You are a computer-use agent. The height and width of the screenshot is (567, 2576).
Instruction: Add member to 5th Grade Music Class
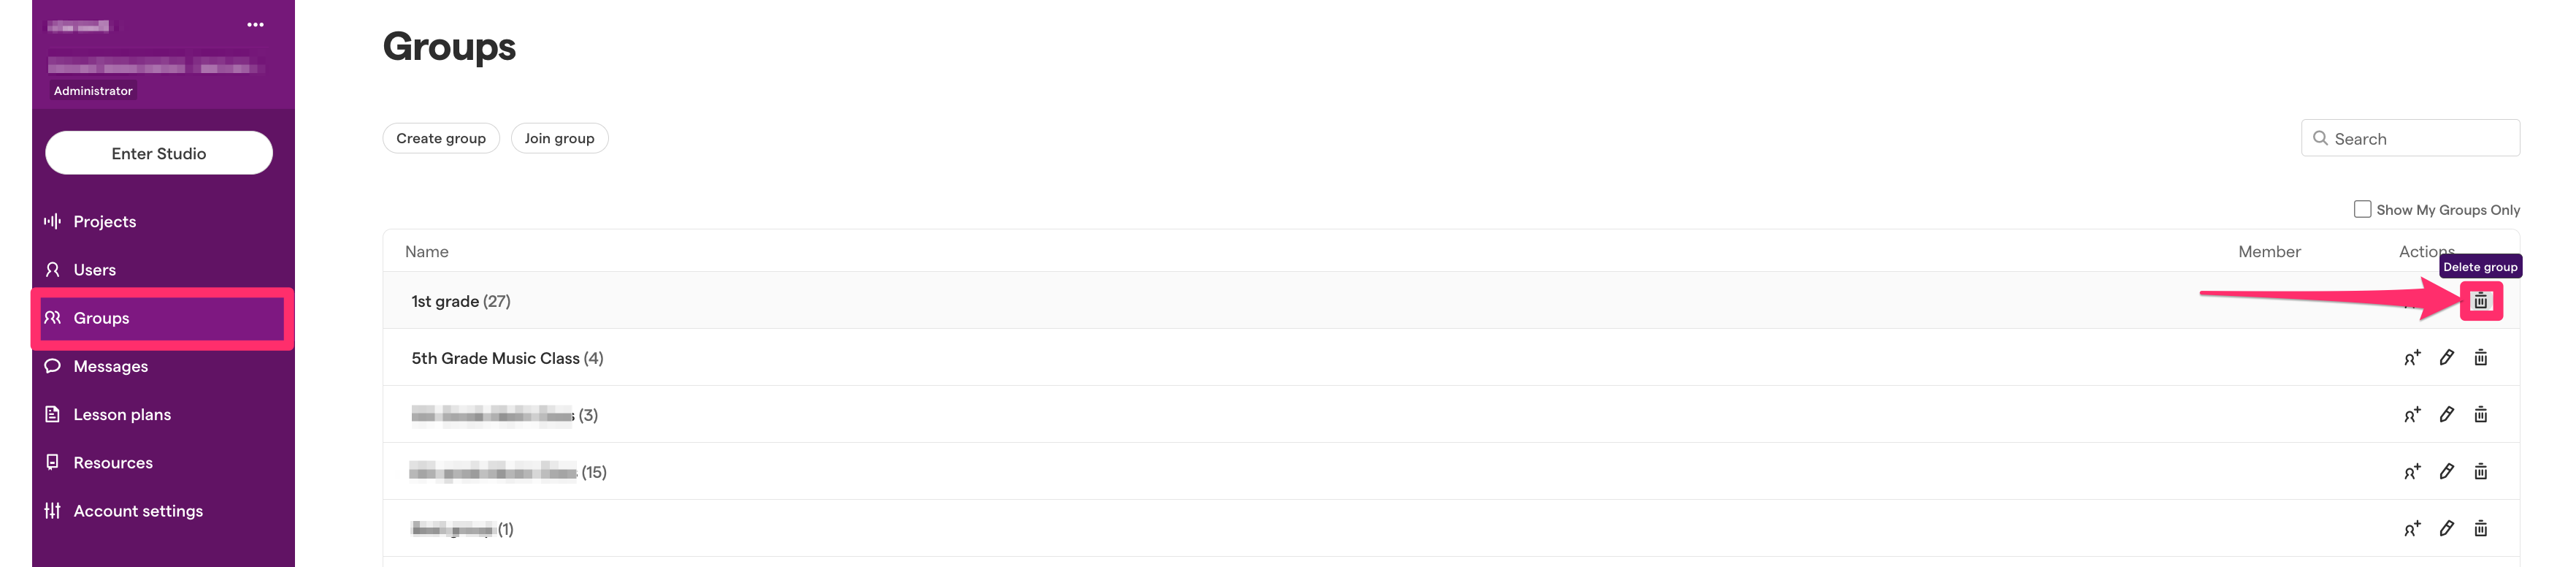click(2412, 358)
